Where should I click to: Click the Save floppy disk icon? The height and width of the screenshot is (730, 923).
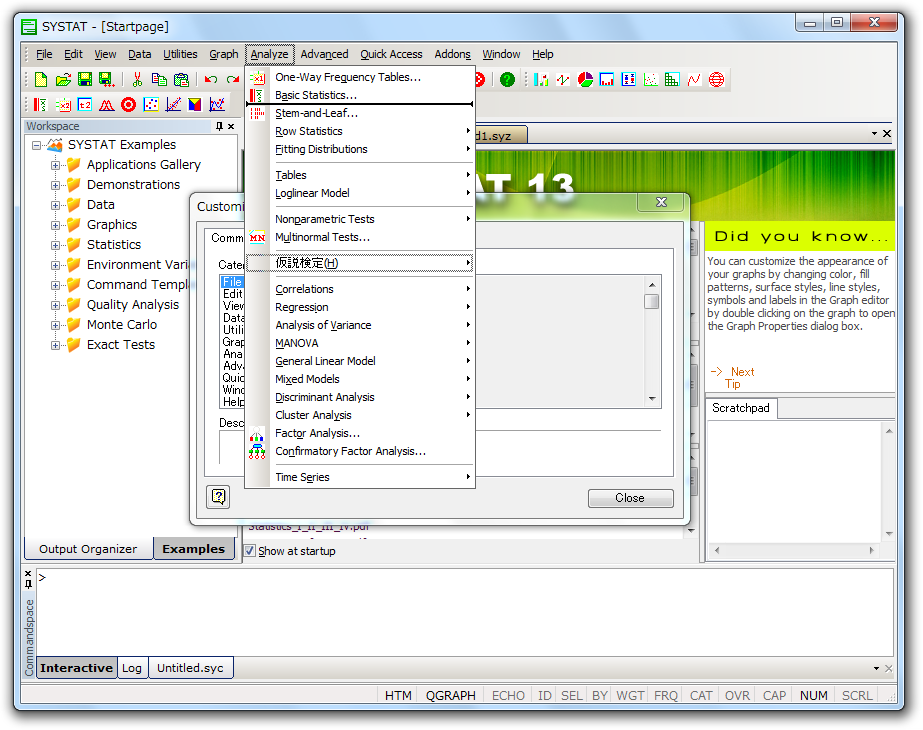coord(85,79)
